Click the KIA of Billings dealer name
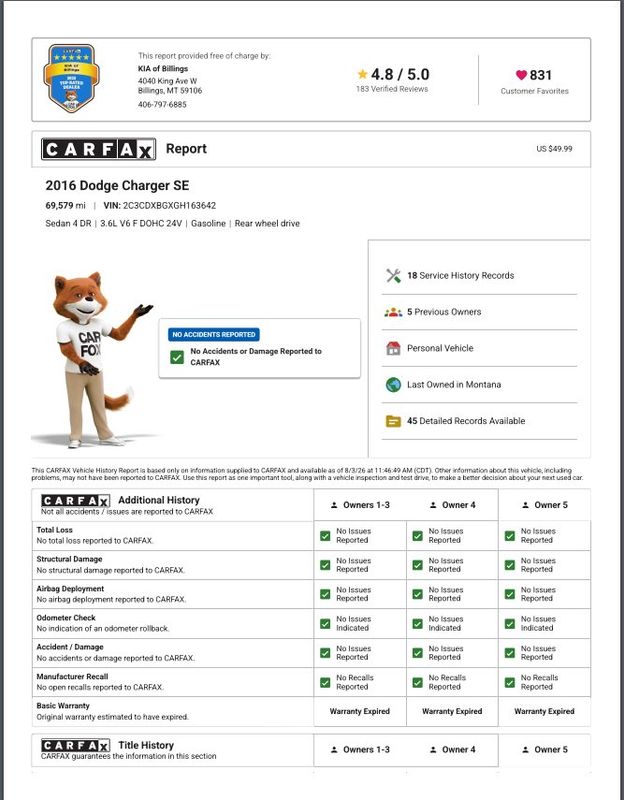Screen dimensions: 624x800 point(163,68)
